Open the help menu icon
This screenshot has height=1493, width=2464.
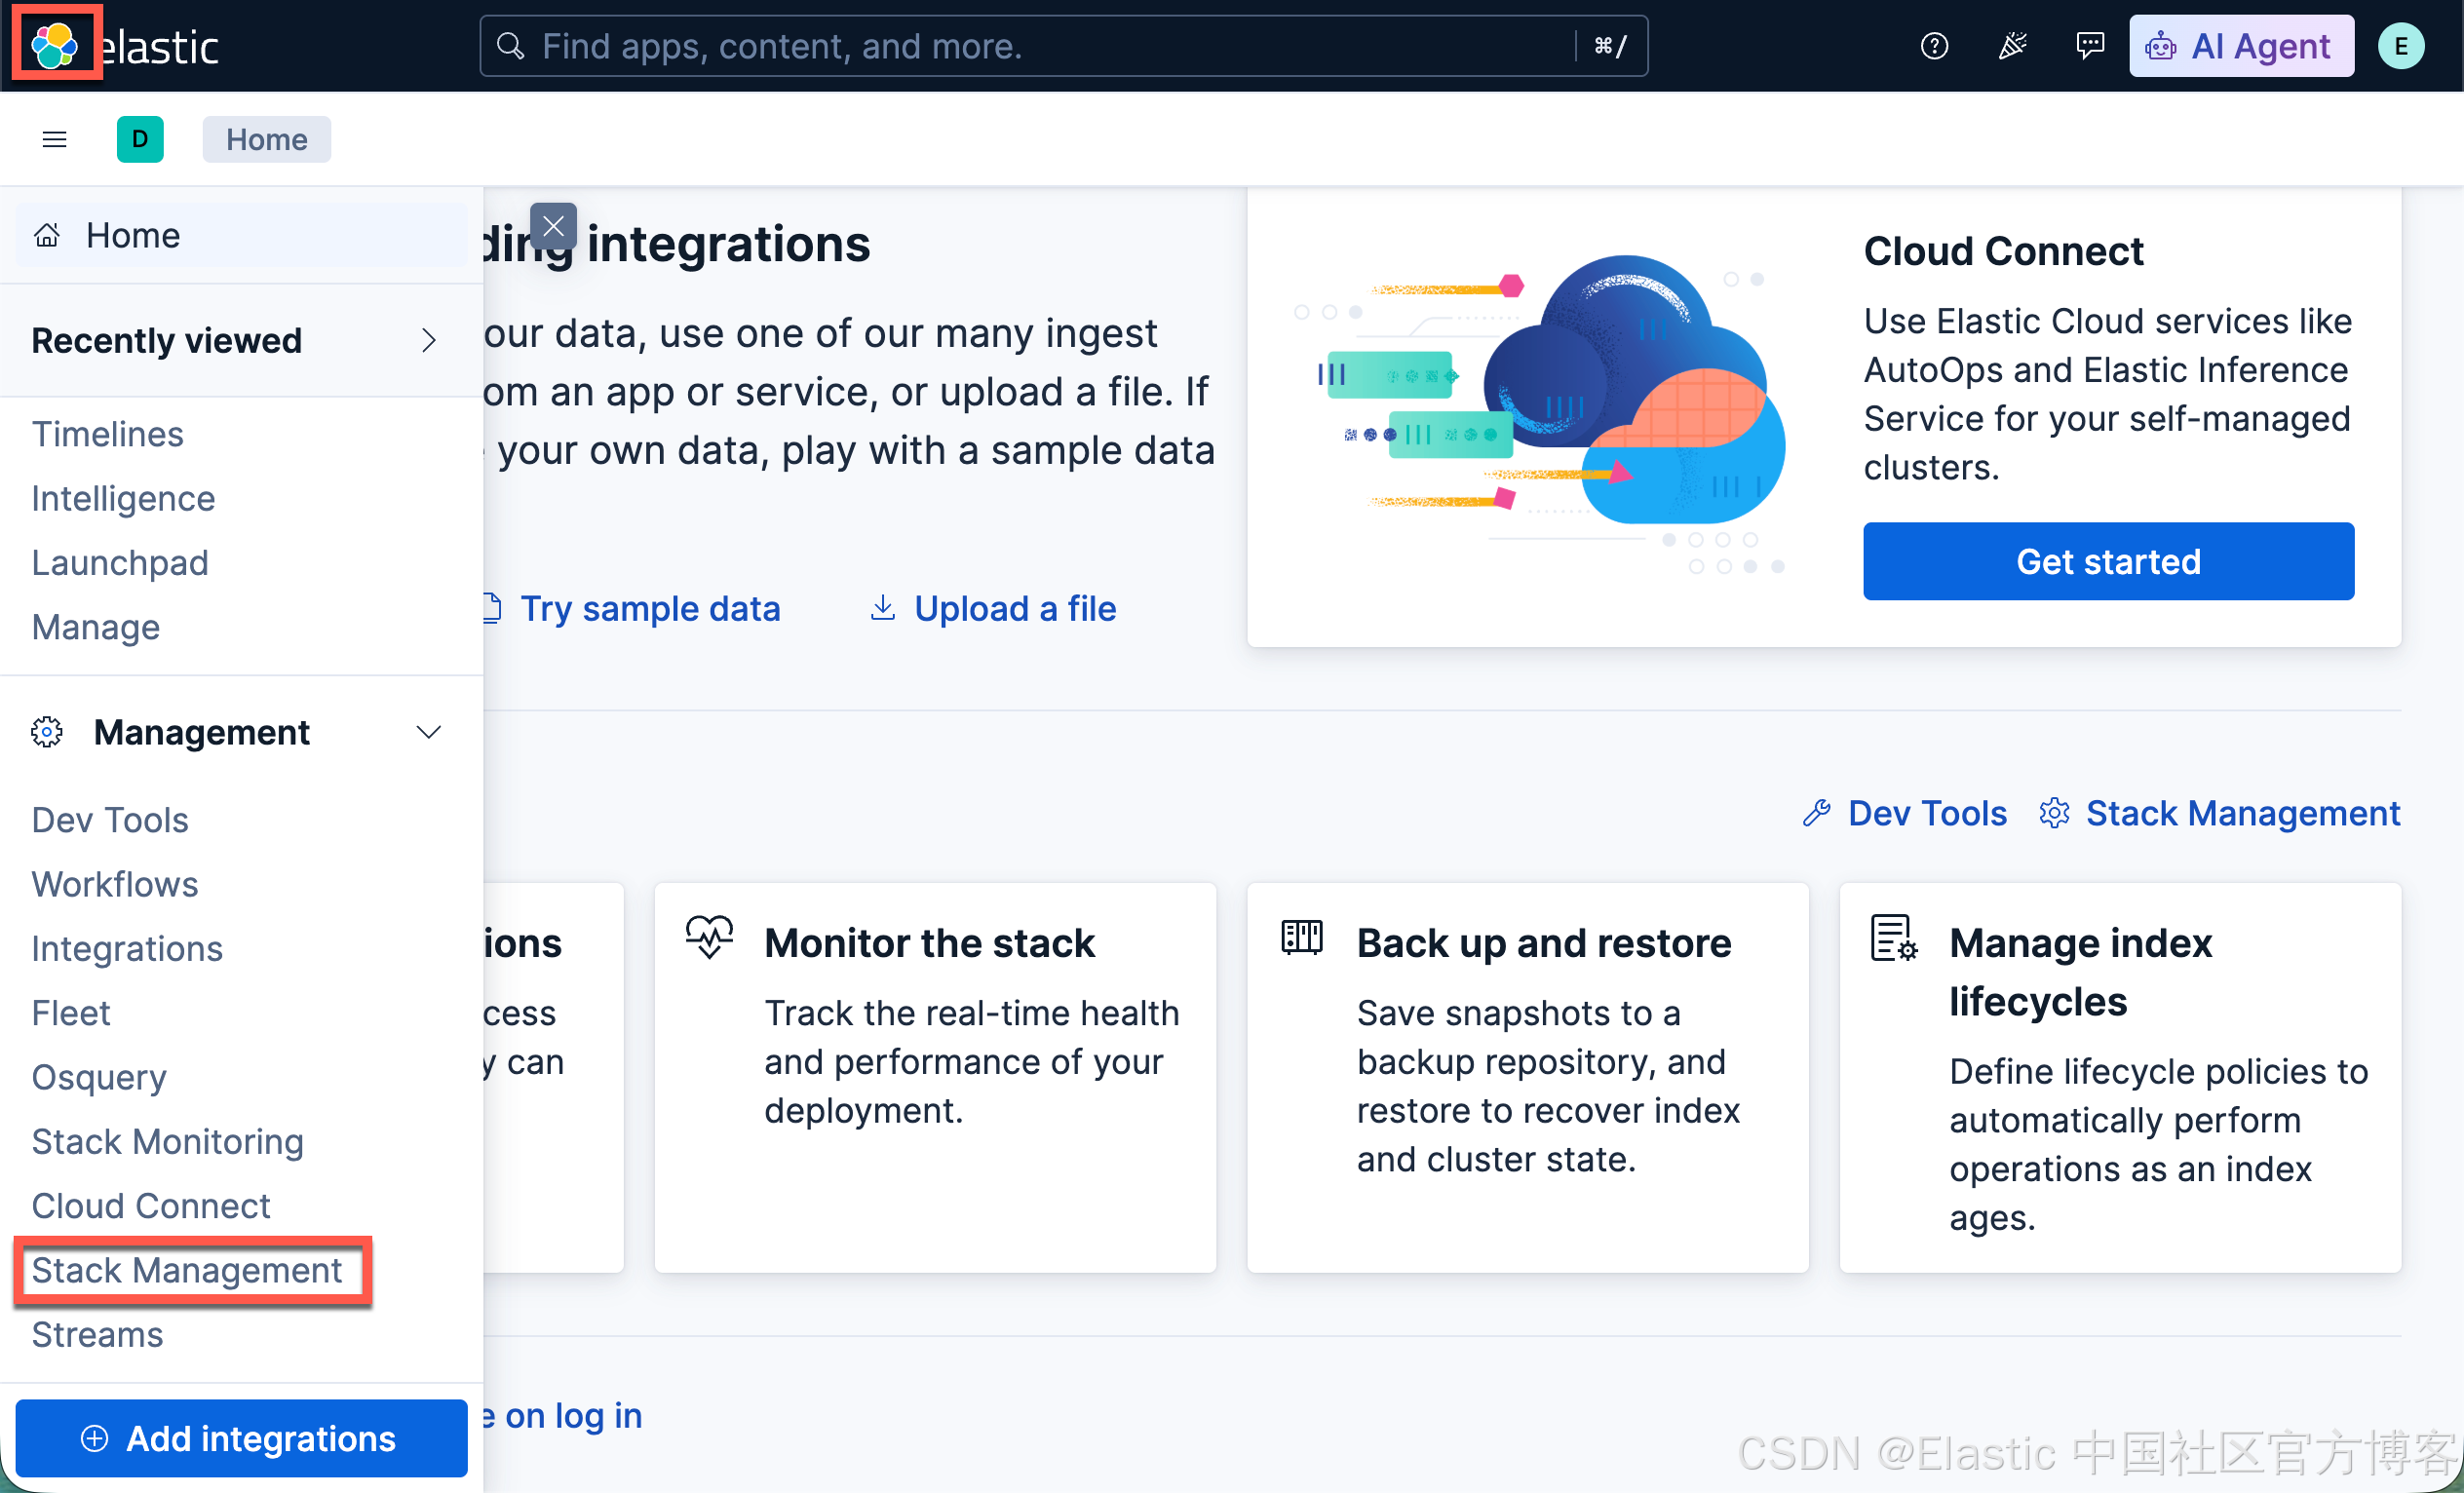click(x=1934, y=46)
